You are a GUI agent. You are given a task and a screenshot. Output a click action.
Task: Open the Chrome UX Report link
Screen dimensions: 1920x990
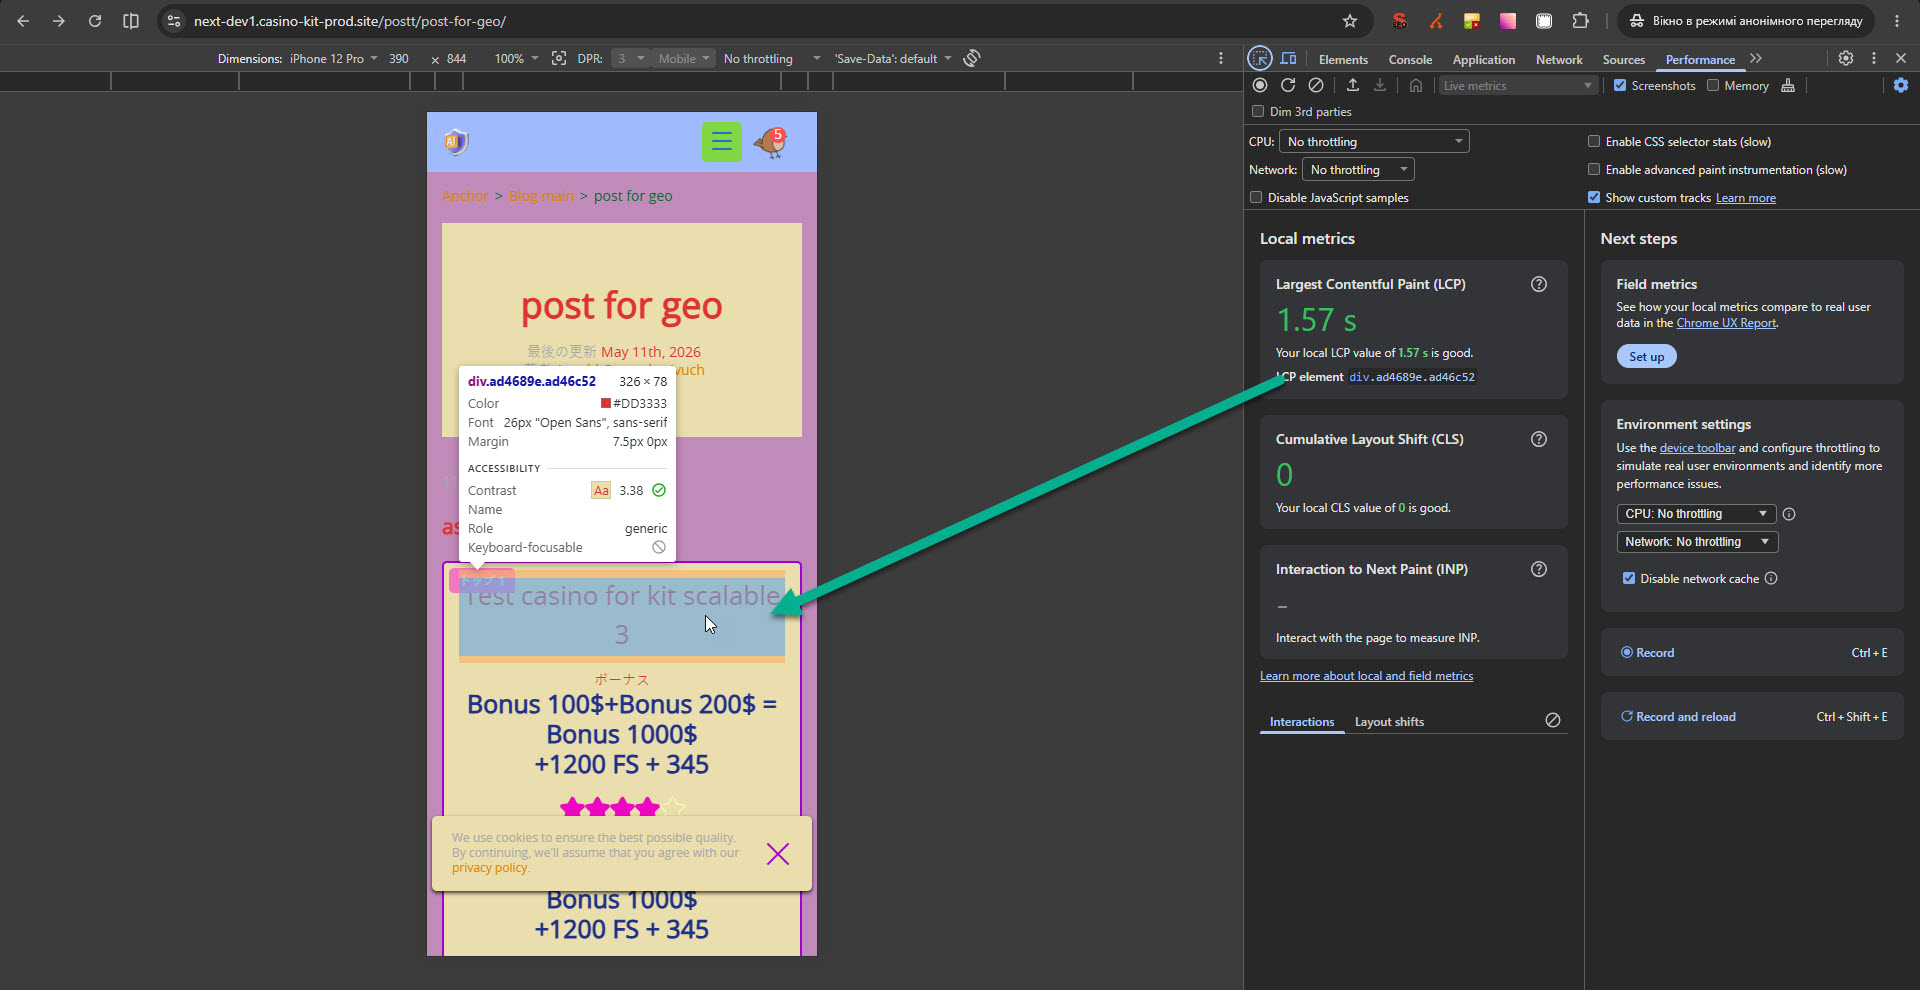[x=1726, y=323]
